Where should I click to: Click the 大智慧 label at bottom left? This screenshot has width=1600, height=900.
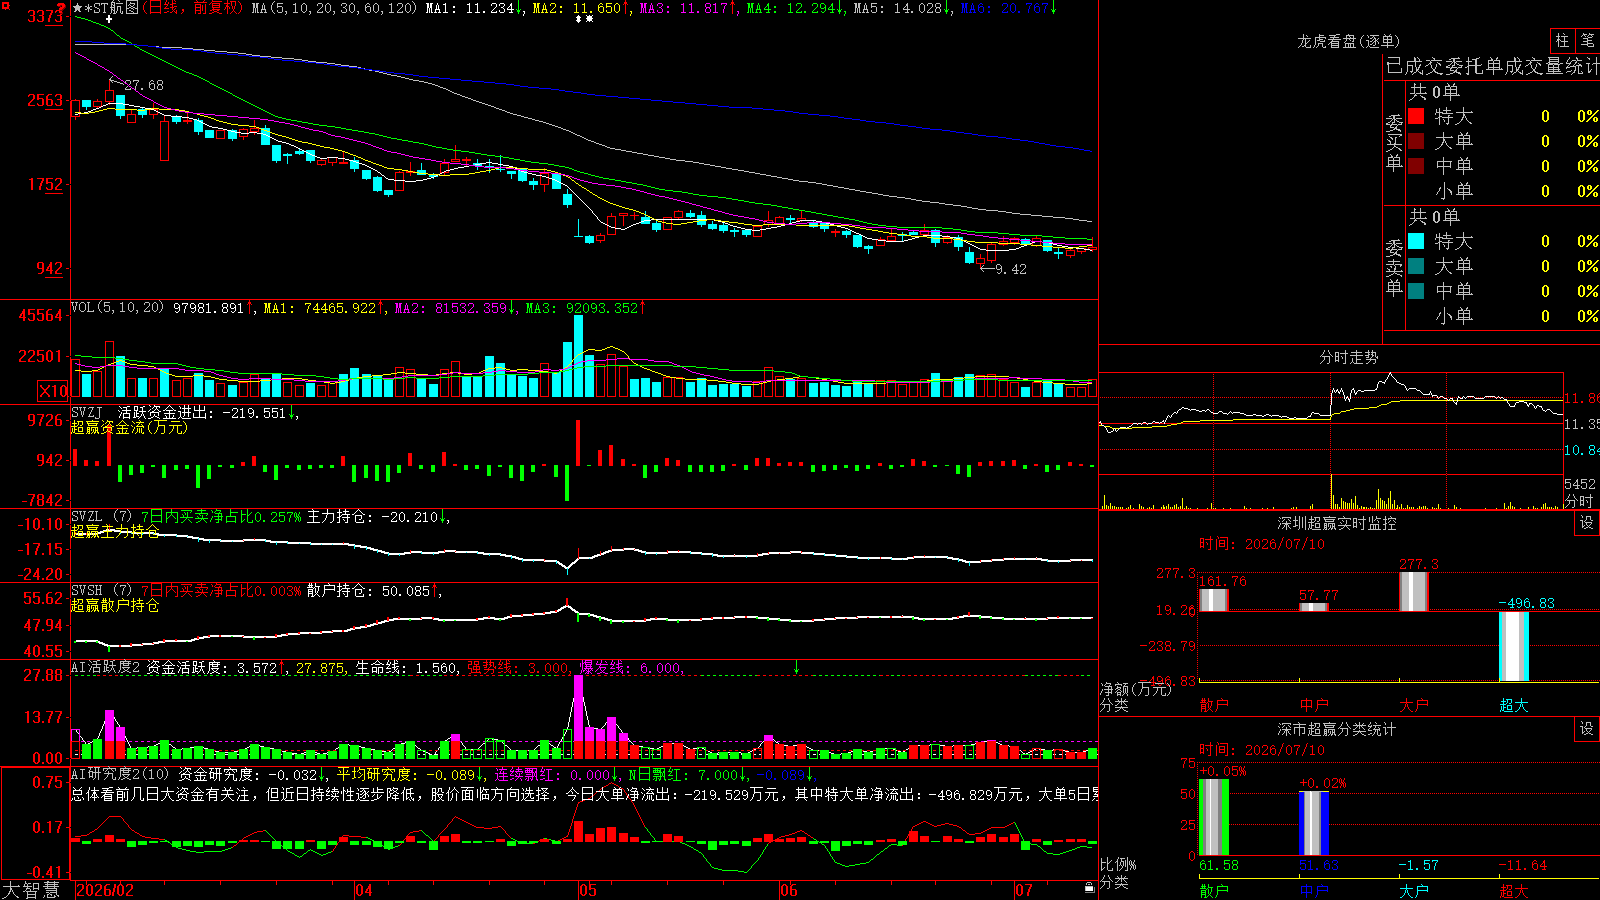[31, 890]
